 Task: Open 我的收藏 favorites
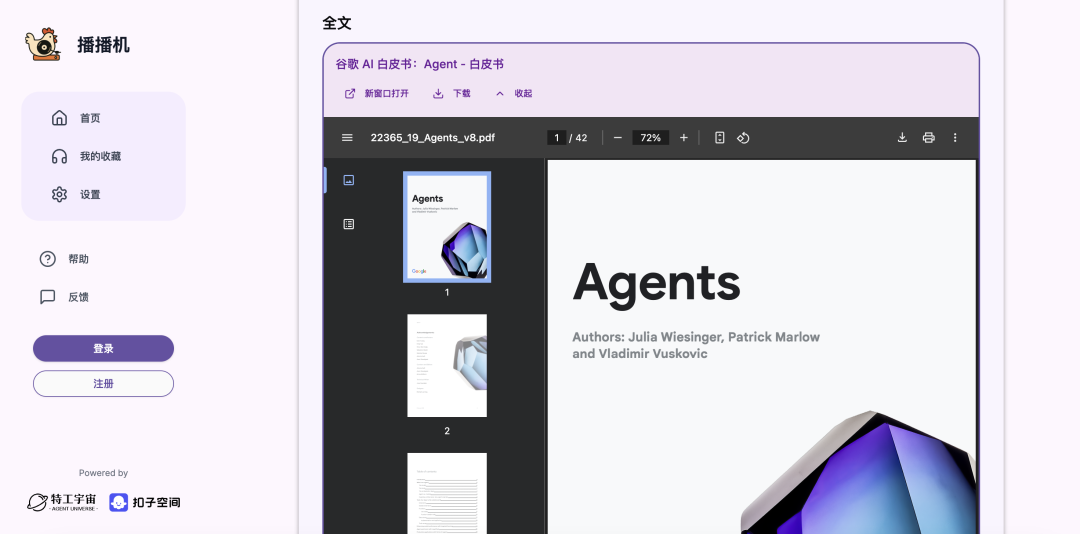103,156
